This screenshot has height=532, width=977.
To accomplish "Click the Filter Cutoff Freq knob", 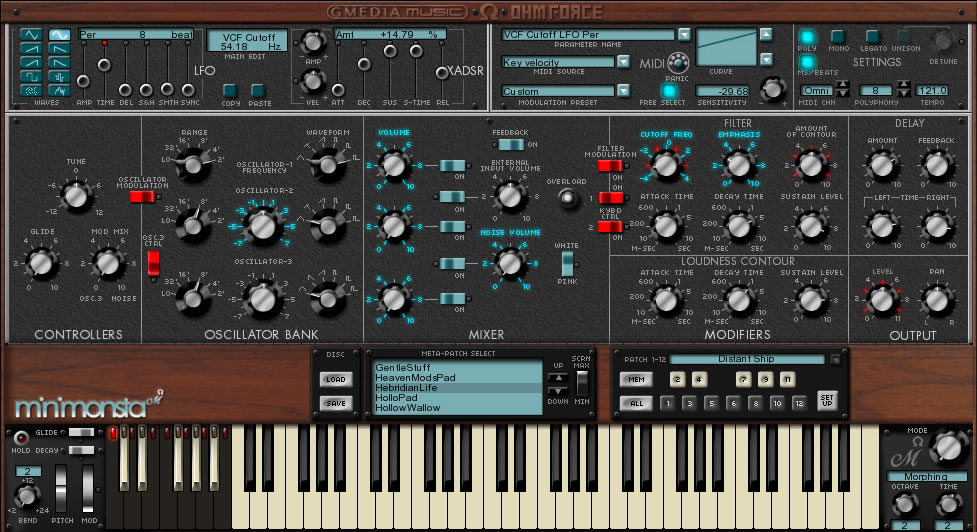I will pyautogui.click(x=665, y=164).
